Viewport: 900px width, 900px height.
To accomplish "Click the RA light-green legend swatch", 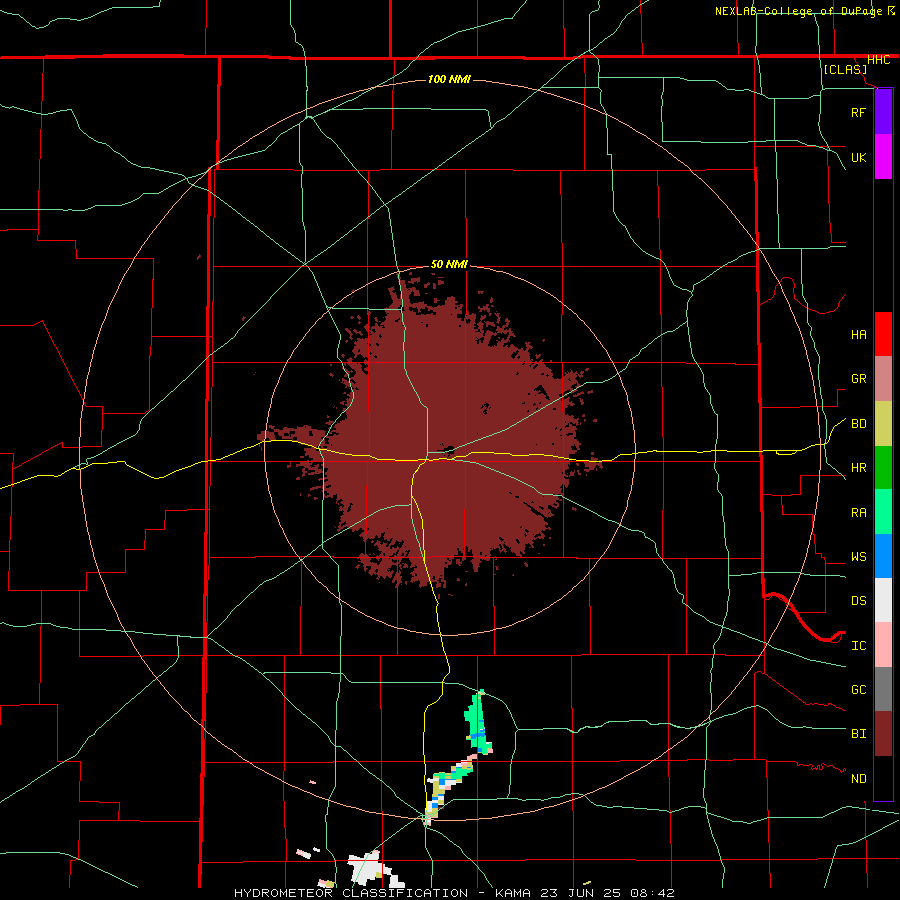I will pos(883,512).
